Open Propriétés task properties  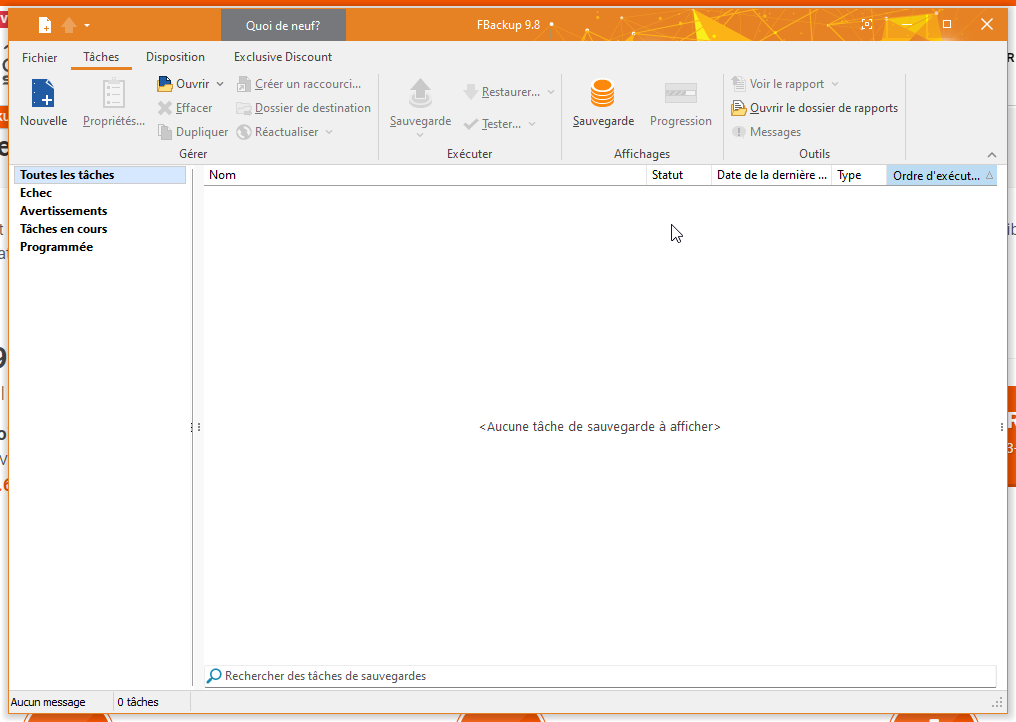(x=113, y=102)
